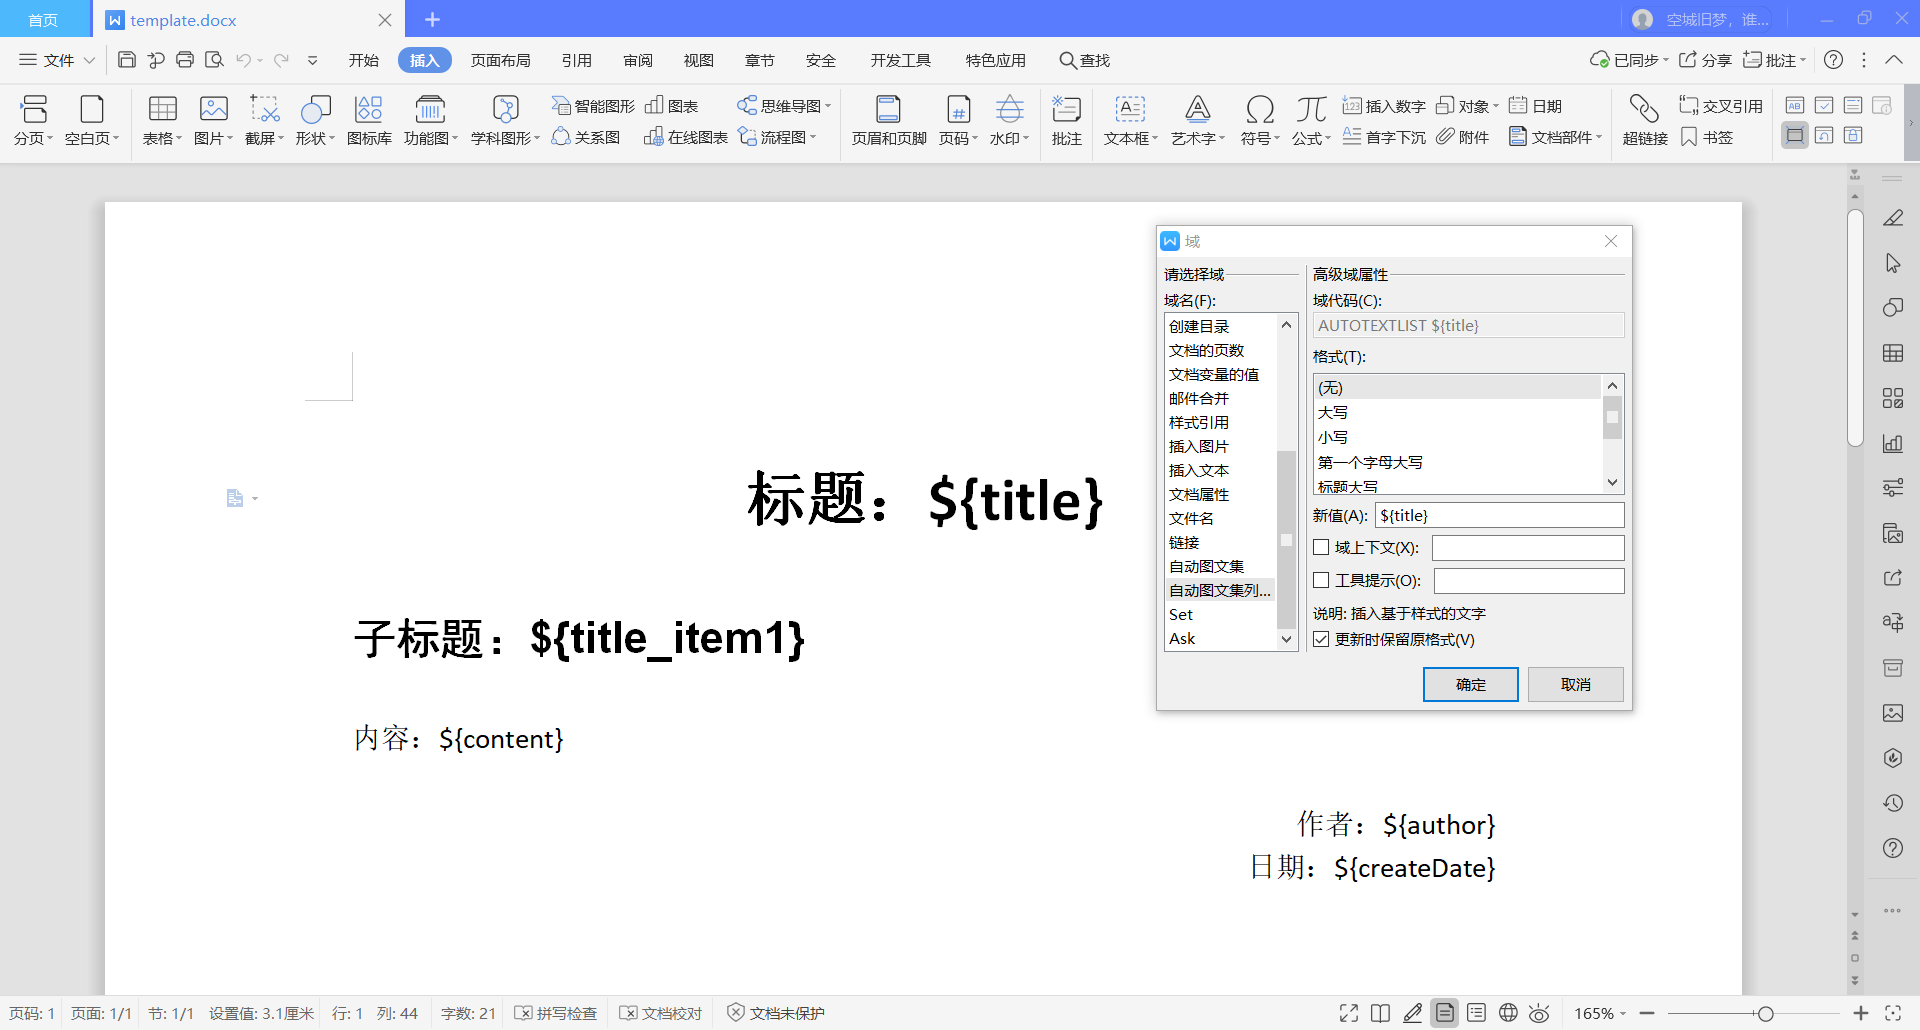This screenshot has height=1030, width=1920.
Task: Click the Print icon in quick access toolbar
Action: pos(185,60)
